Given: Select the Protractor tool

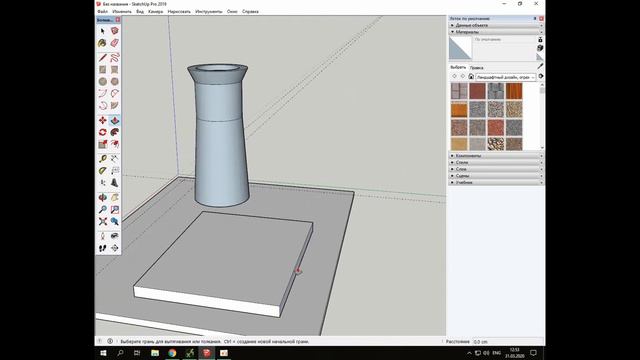Looking at the screenshot, I should [102, 170].
